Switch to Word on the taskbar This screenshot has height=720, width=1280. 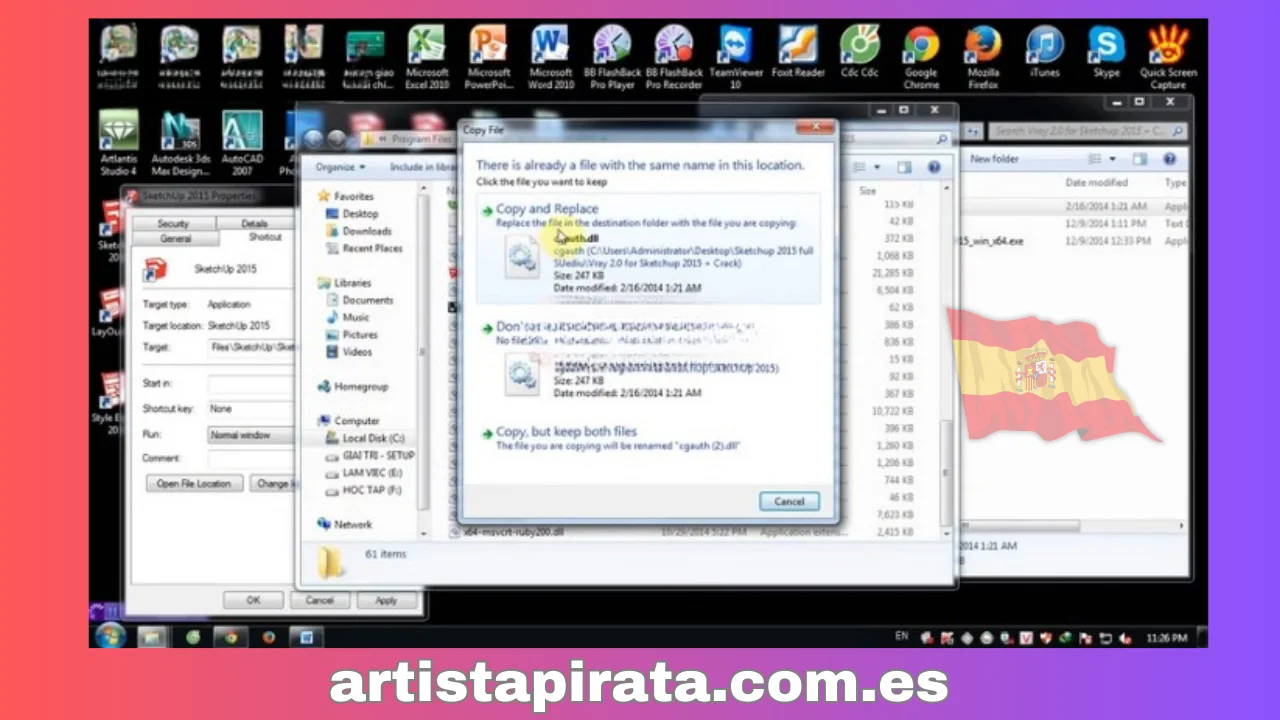(x=307, y=636)
